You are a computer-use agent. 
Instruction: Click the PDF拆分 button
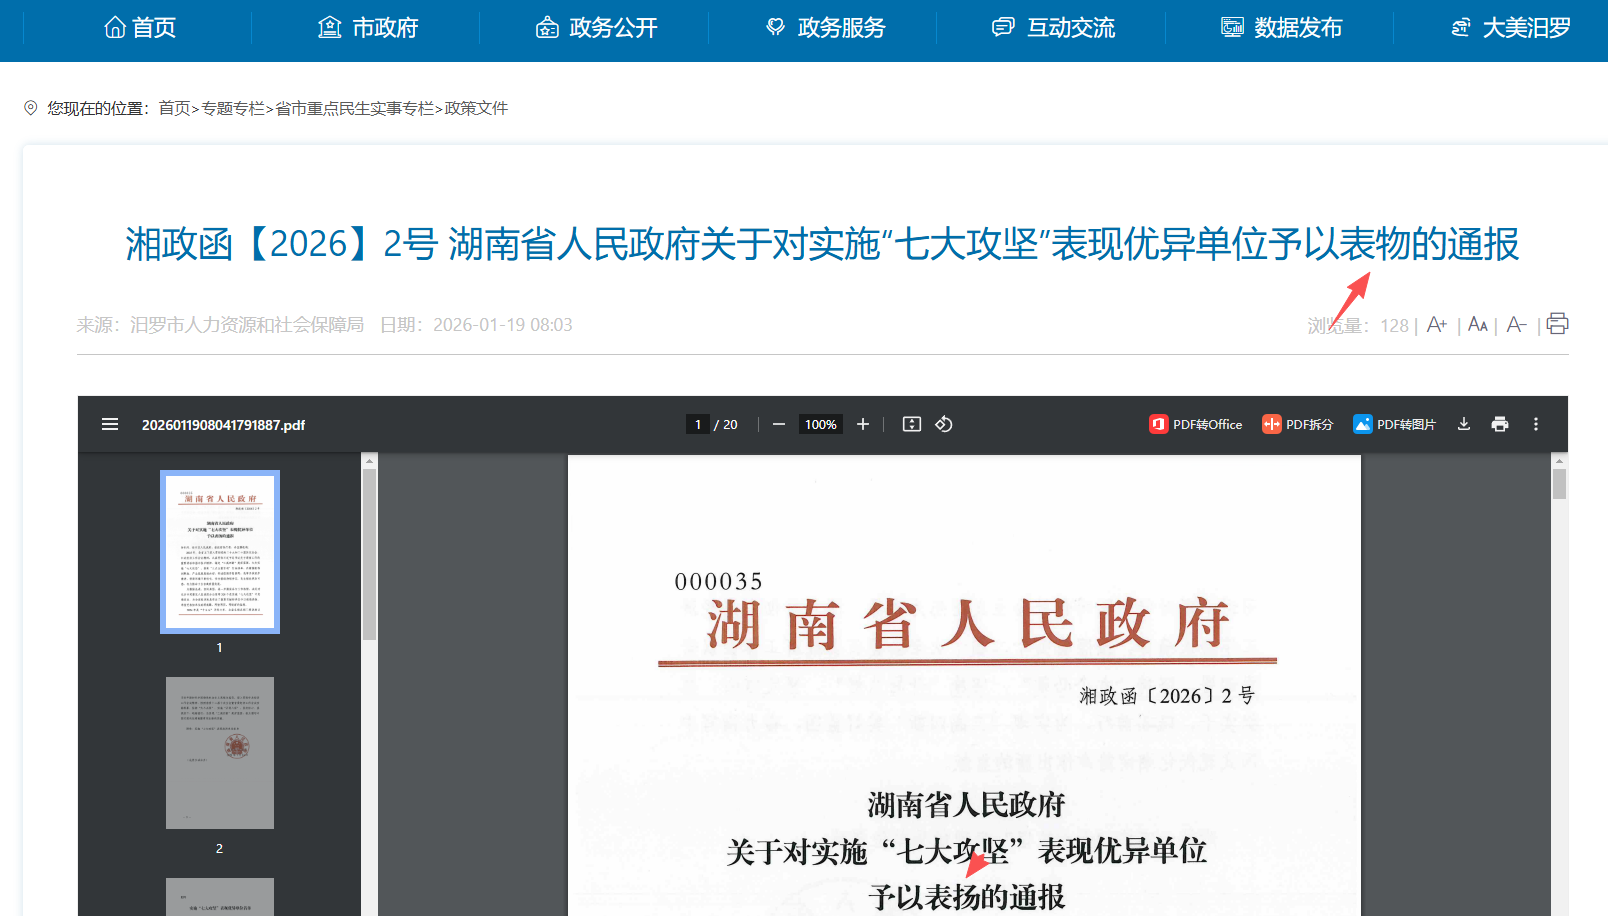click(x=1298, y=425)
